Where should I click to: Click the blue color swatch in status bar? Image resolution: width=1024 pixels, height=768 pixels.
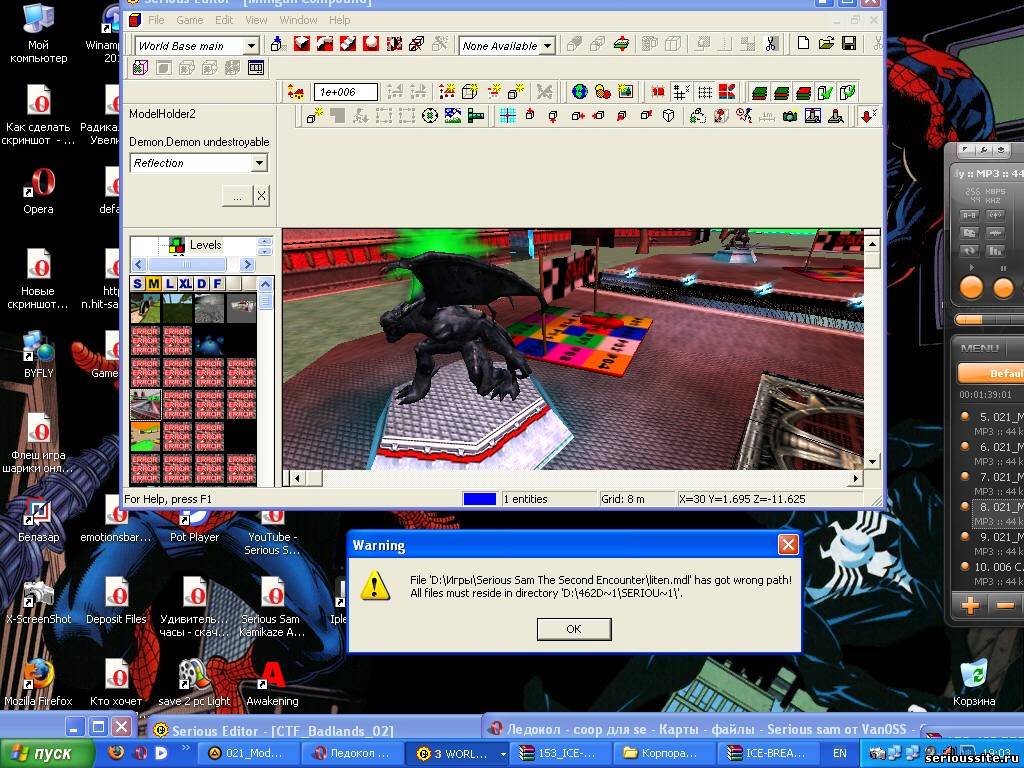[x=479, y=499]
